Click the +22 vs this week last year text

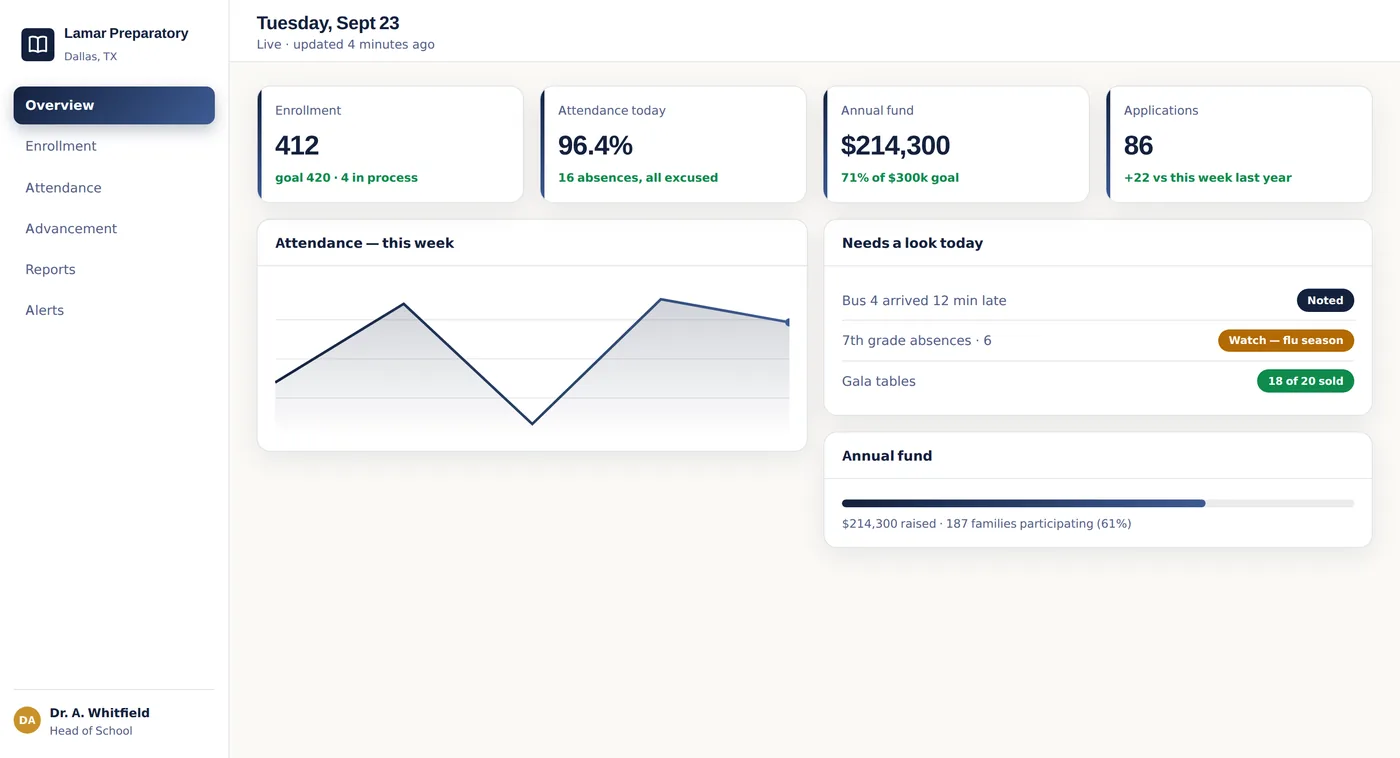[x=1208, y=178]
